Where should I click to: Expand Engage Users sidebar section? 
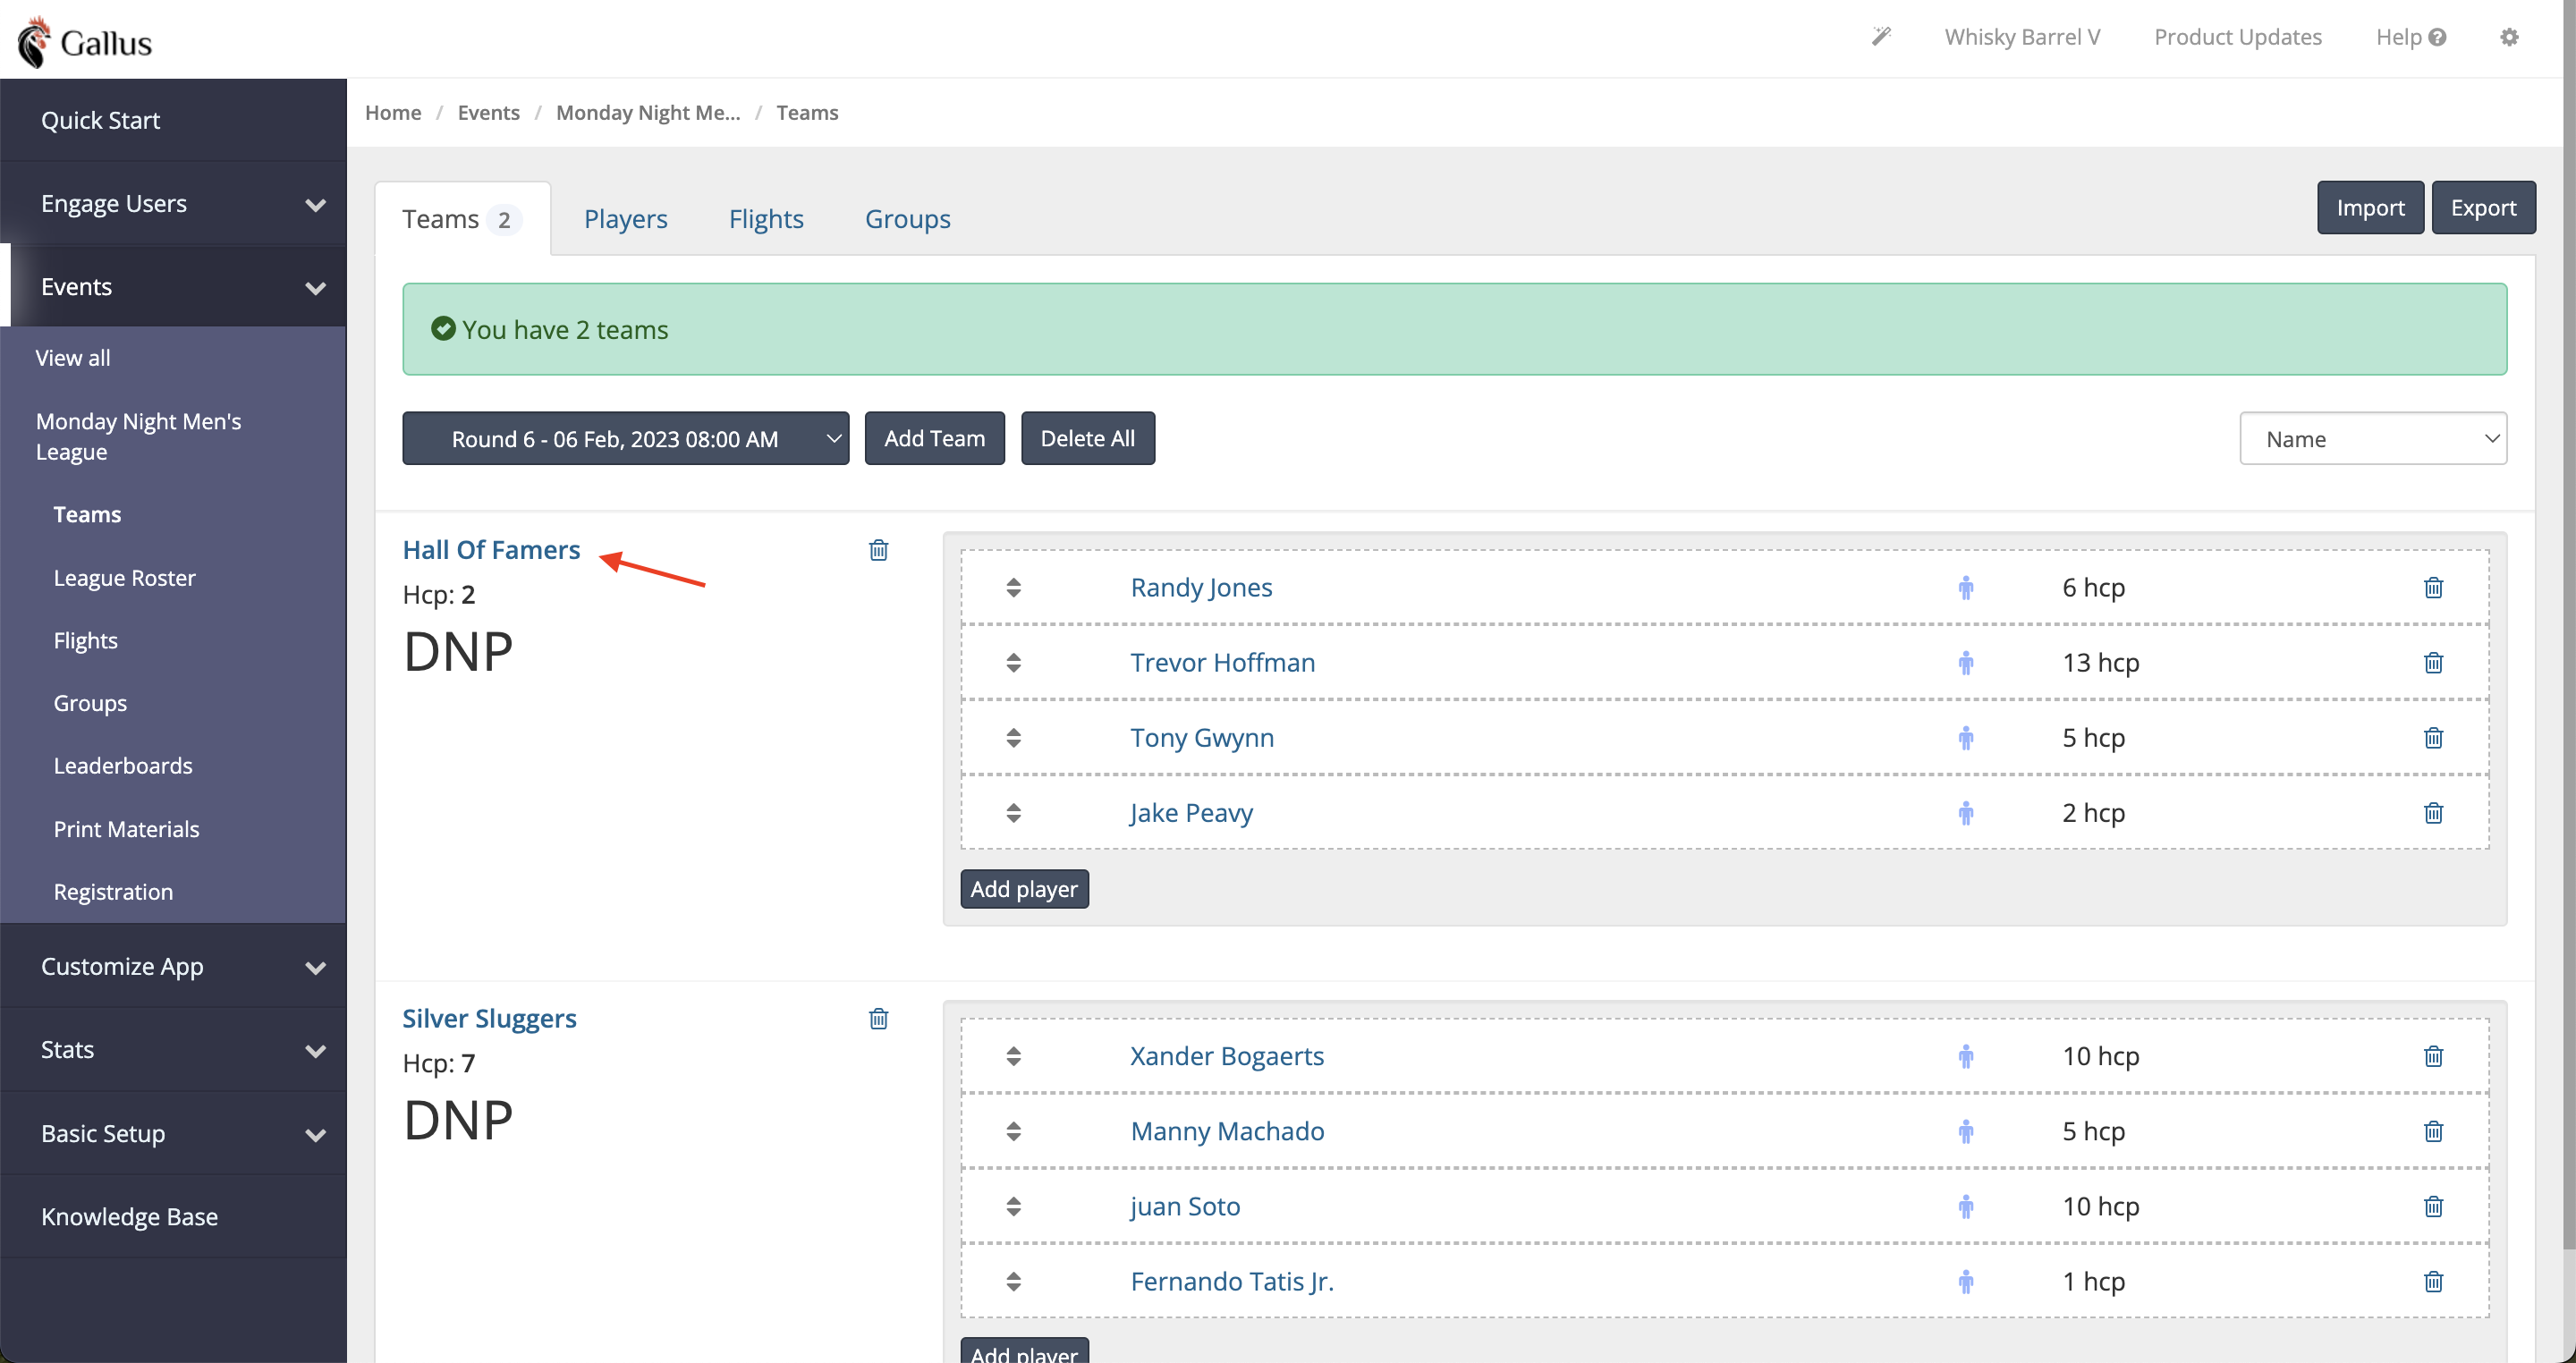click(x=173, y=203)
